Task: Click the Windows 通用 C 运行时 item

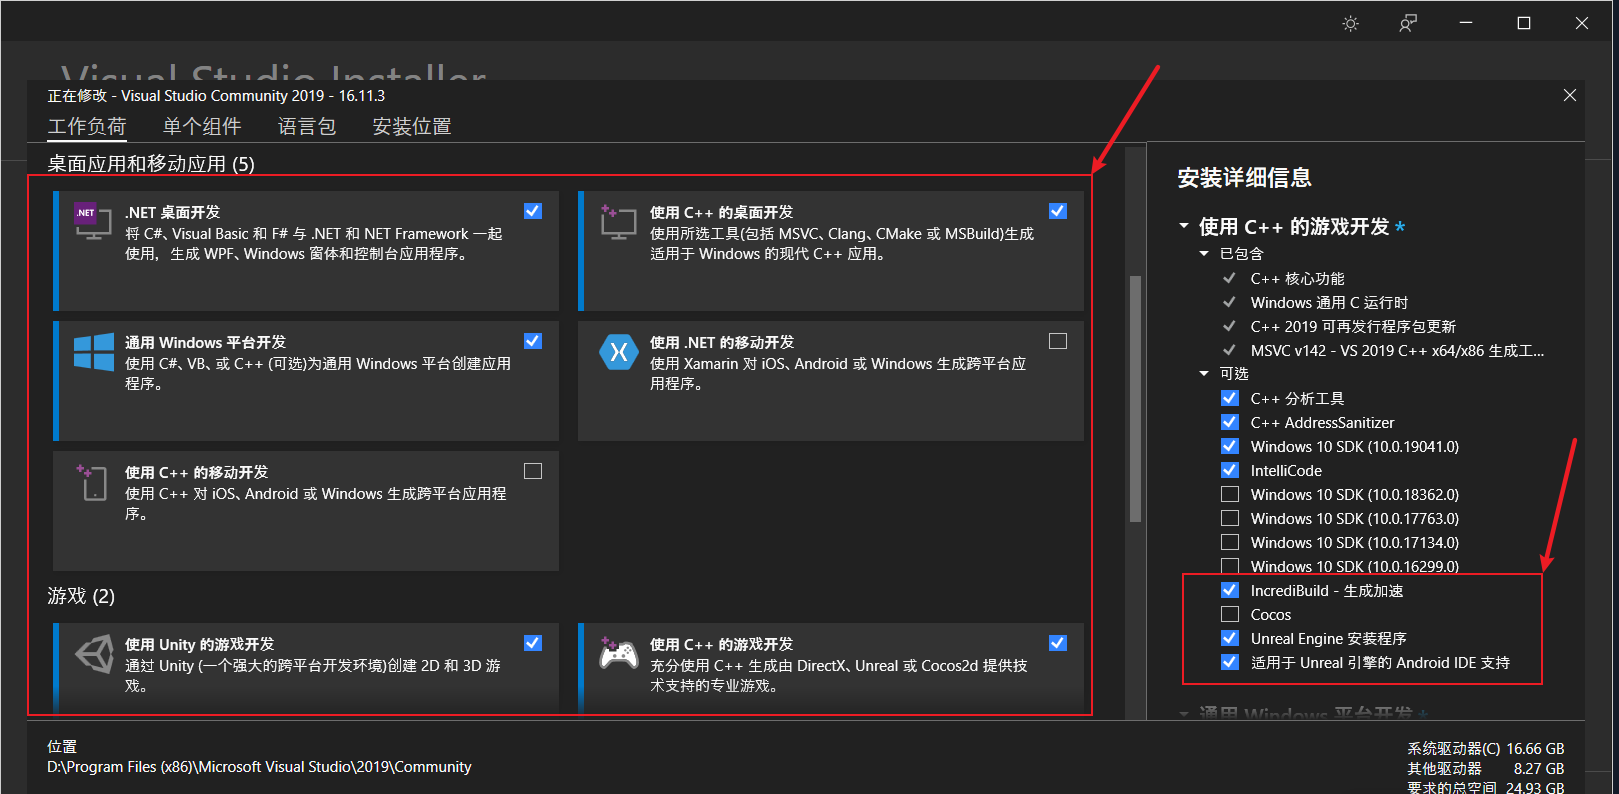Action: click(x=1329, y=302)
